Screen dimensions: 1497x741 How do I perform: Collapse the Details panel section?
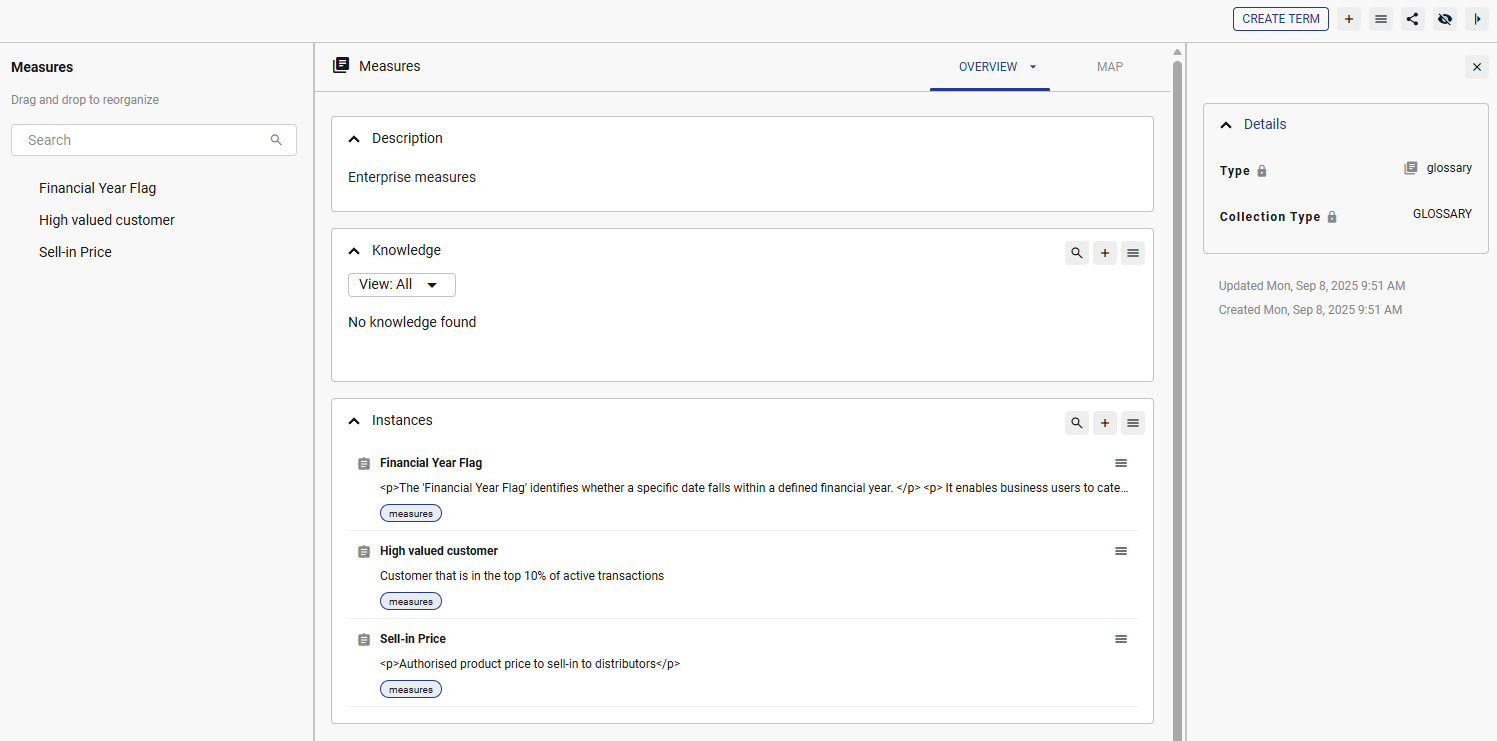pyautogui.click(x=1226, y=125)
